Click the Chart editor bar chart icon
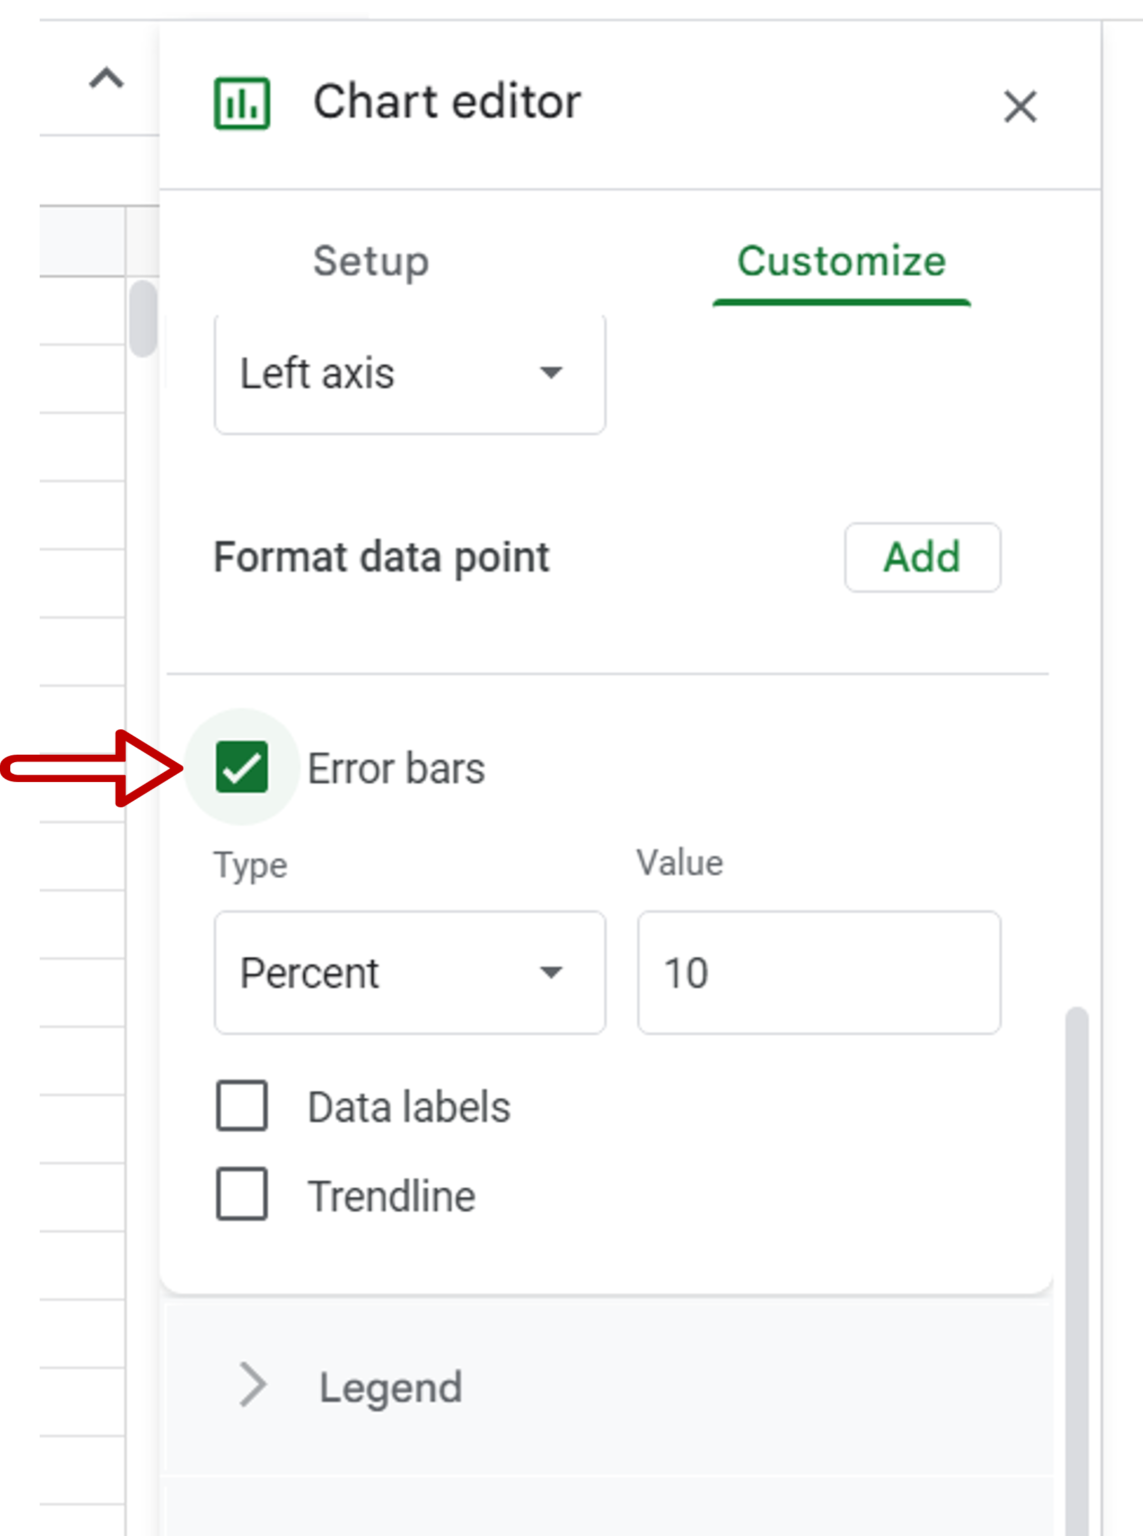This screenshot has height=1536, width=1143. click(x=243, y=100)
